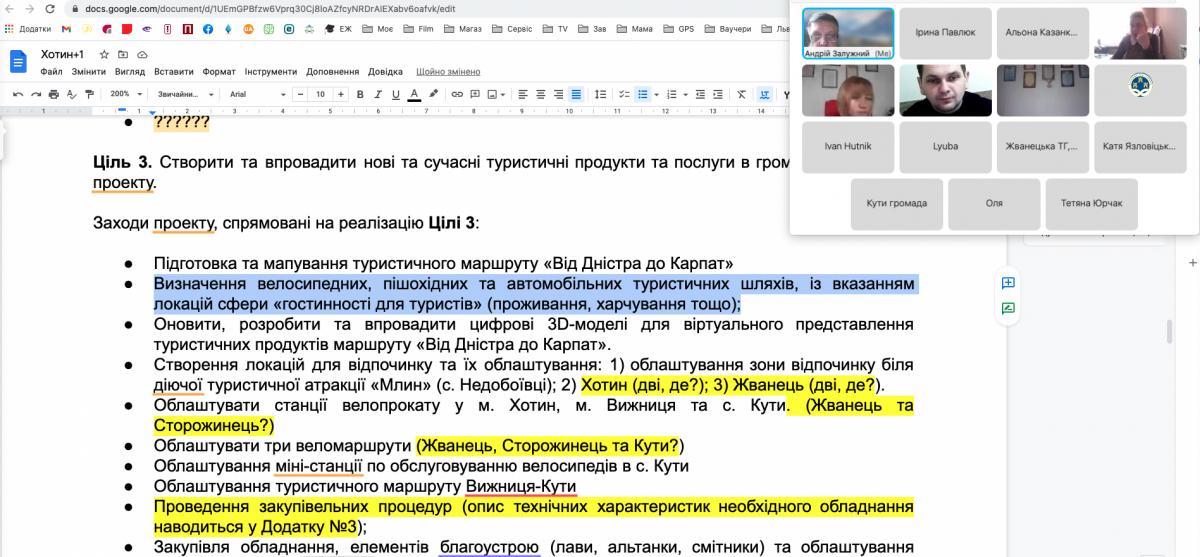Click the print icon in toolbar
The image size is (1200, 557).
coord(55,94)
